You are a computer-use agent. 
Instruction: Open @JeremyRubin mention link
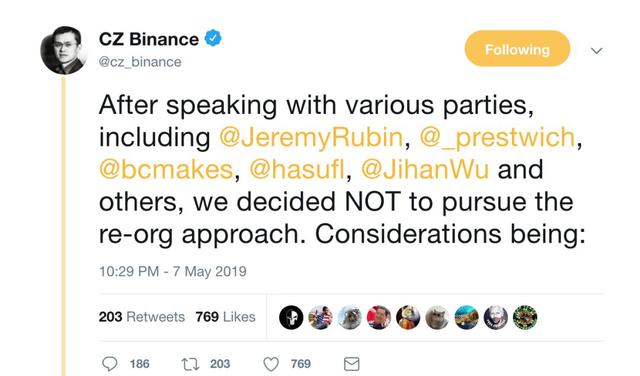coord(311,137)
